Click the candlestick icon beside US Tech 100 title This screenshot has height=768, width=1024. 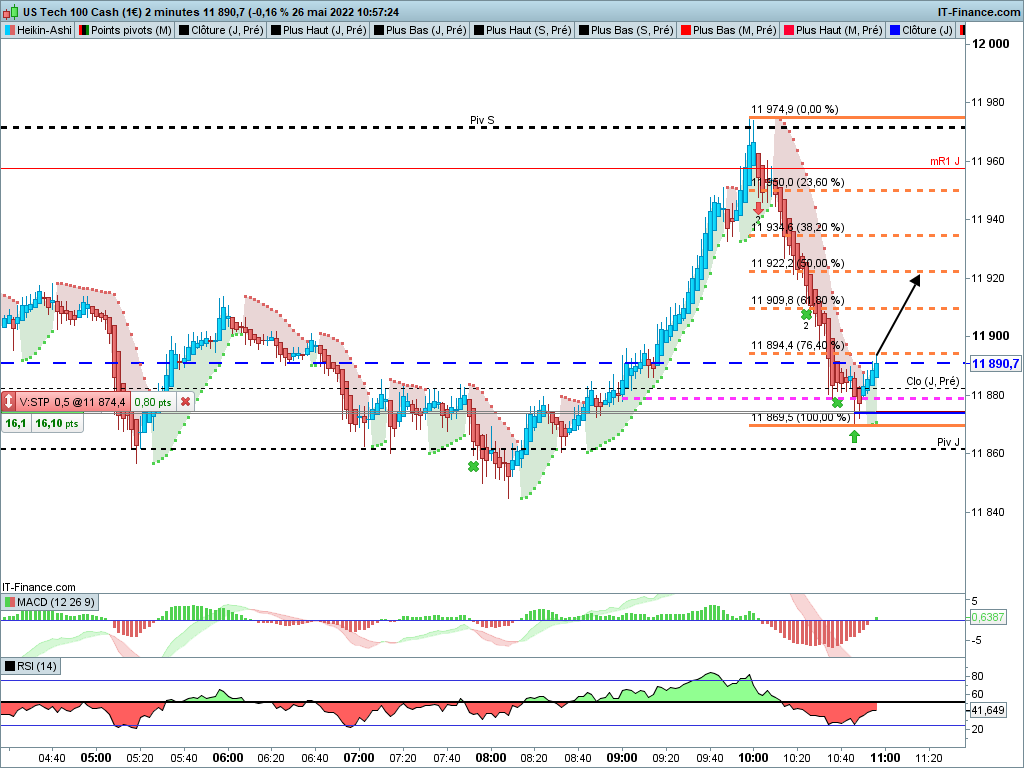(x=11, y=12)
